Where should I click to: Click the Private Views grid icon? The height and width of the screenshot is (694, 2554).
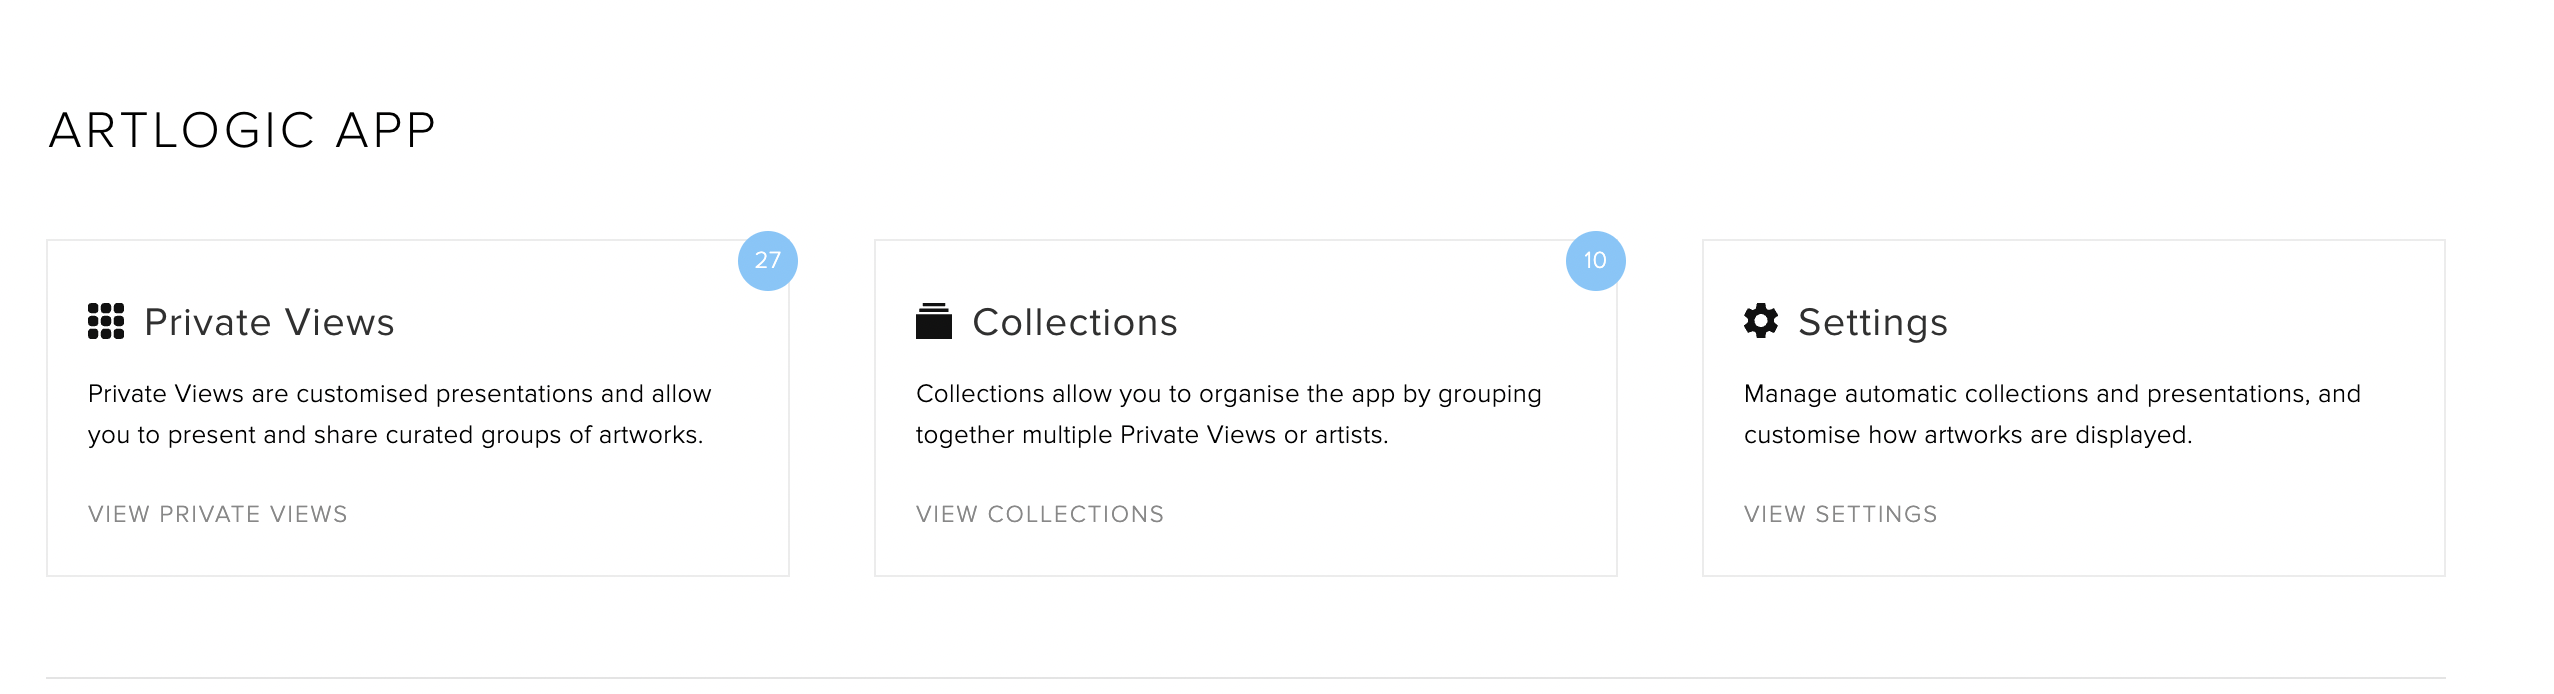tap(106, 322)
